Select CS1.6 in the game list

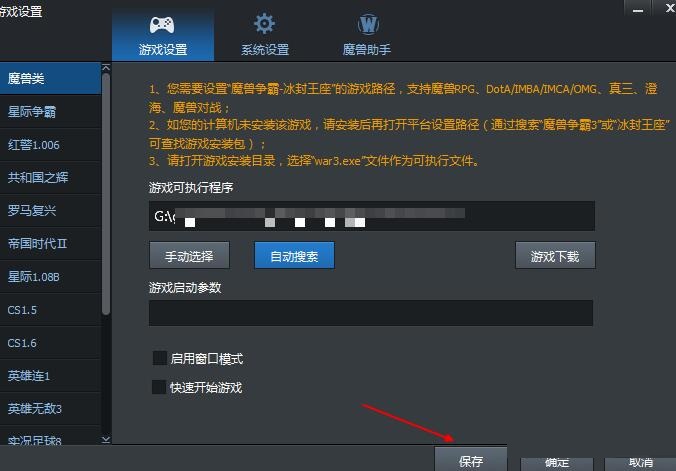(x=50, y=343)
